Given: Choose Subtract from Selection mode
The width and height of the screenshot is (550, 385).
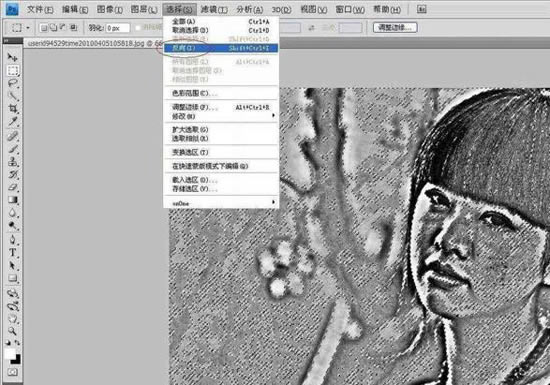Looking at the screenshot, I should (63, 27).
